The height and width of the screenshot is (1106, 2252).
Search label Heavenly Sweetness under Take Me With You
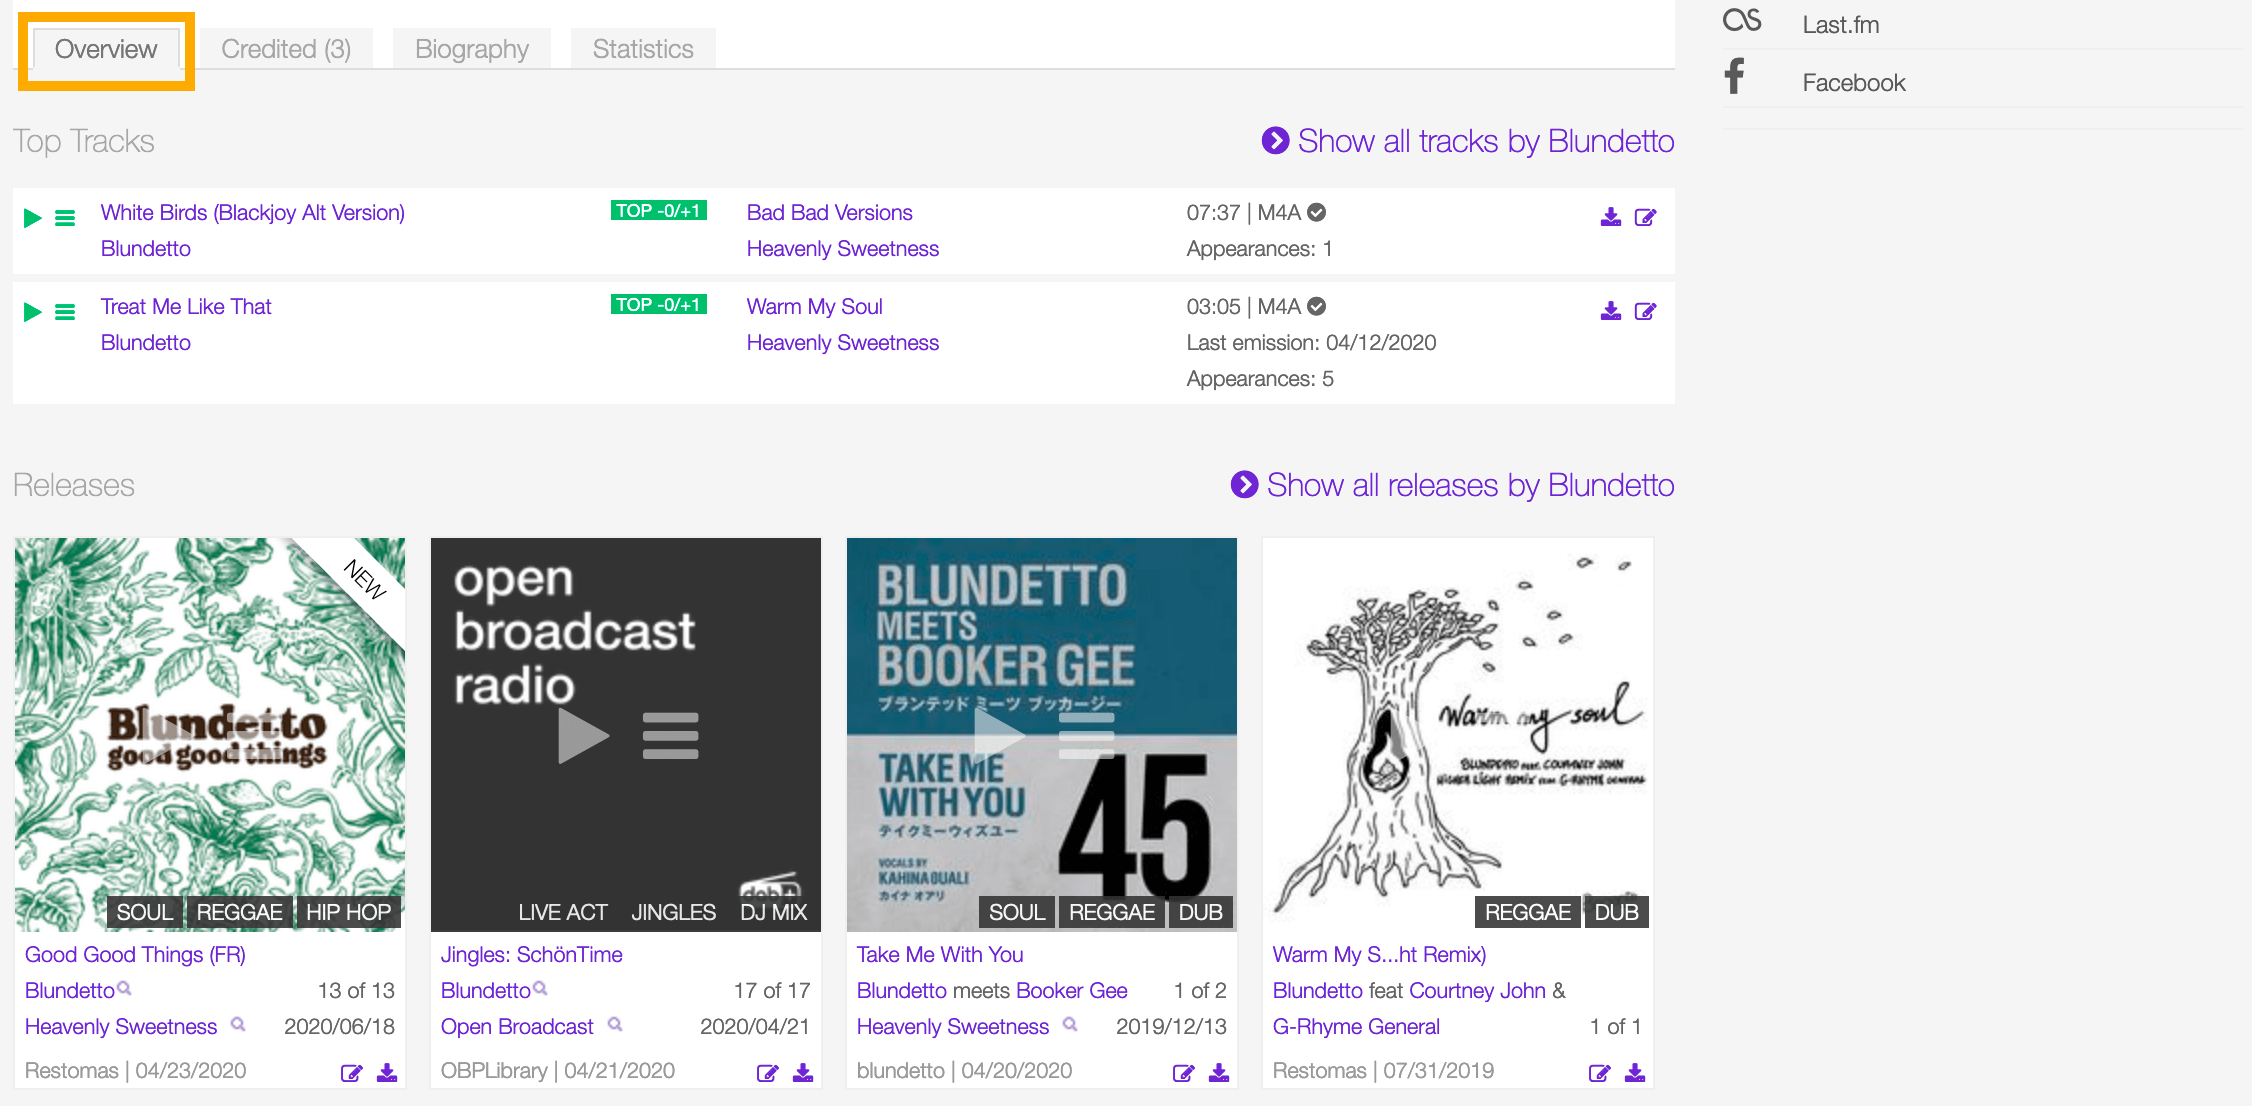coord(1070,1024)
